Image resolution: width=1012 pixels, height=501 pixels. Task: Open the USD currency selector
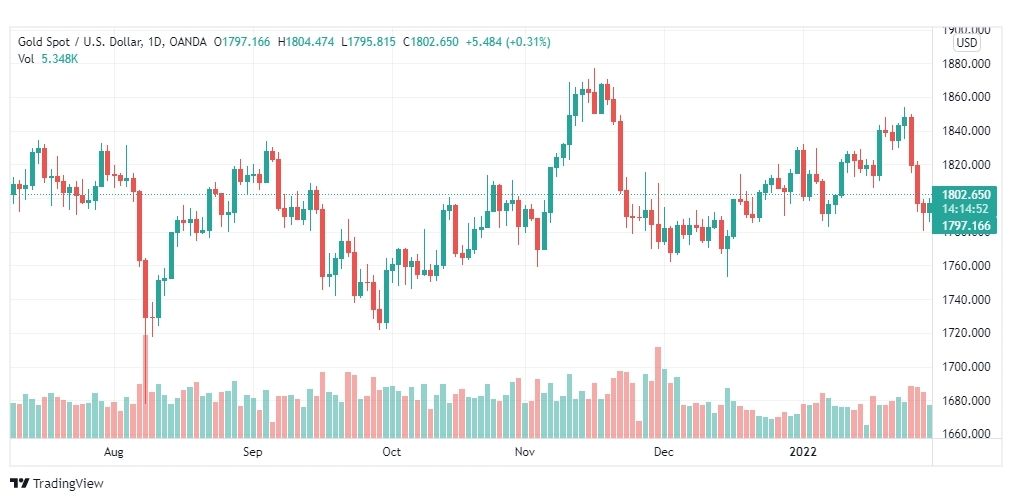click(x=967, y=43)
